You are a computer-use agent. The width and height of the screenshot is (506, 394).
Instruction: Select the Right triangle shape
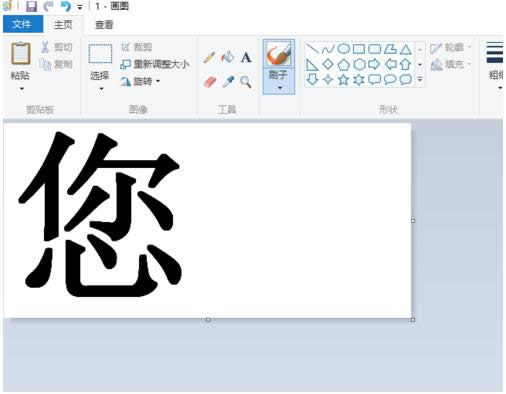pyautogui.click(x=312, y=65)
